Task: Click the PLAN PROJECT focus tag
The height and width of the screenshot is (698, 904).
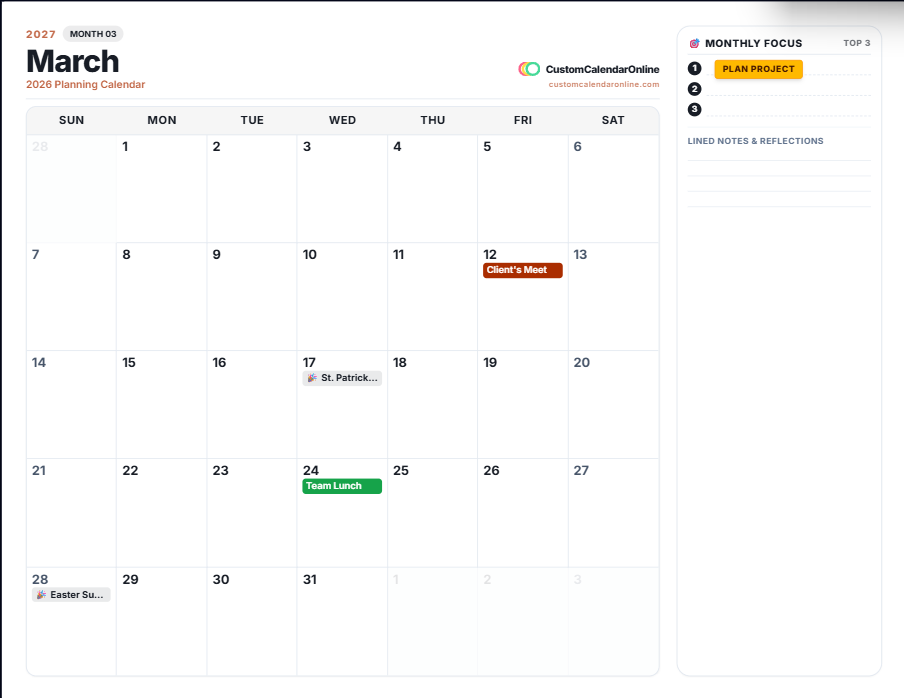Action: click(758, 69)
